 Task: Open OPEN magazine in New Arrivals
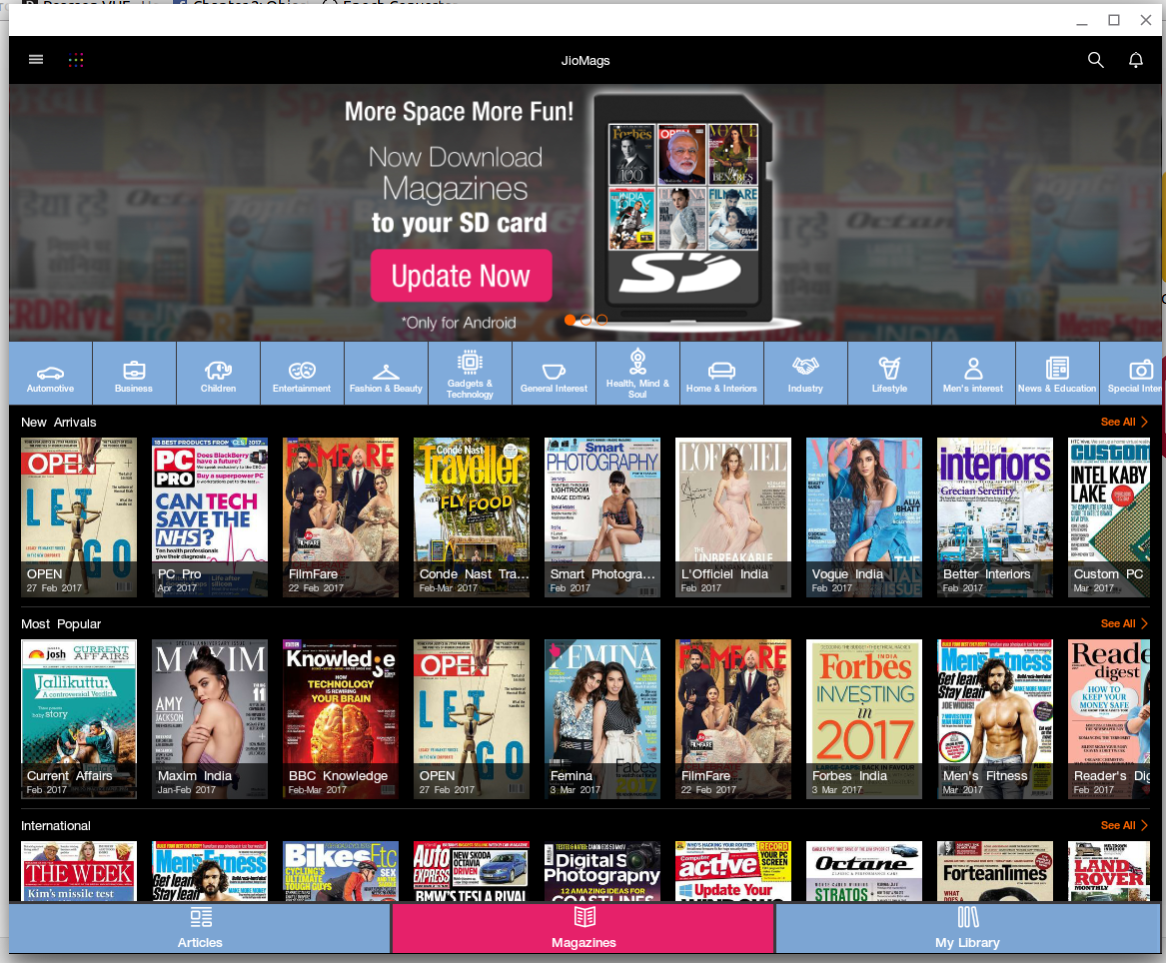click(x=79, y=517)
